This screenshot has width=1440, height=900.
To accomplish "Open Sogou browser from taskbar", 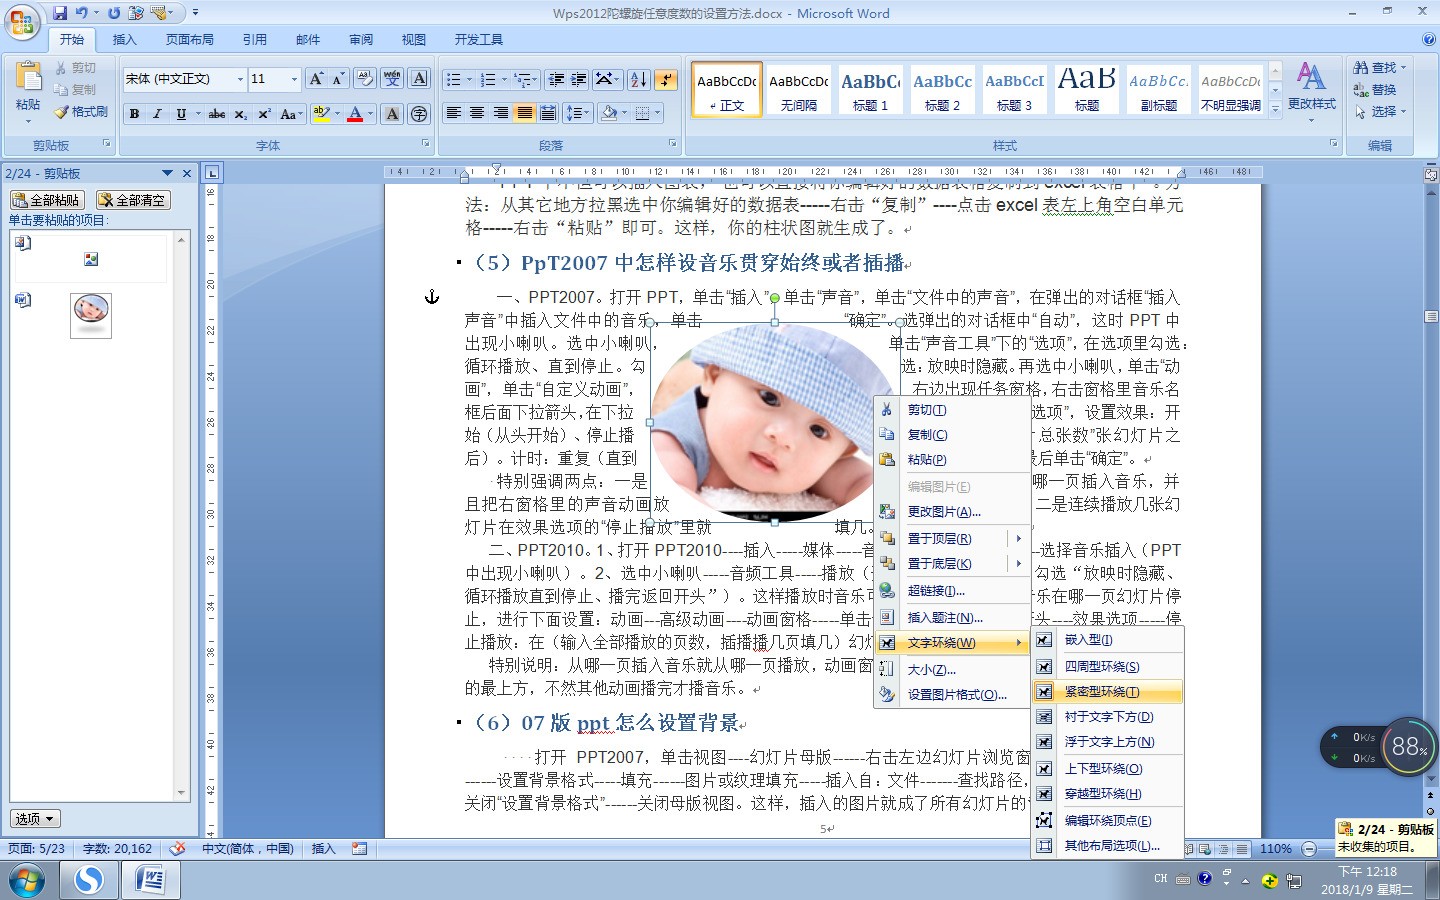I will pyautogui.click(x=90, y=880).
